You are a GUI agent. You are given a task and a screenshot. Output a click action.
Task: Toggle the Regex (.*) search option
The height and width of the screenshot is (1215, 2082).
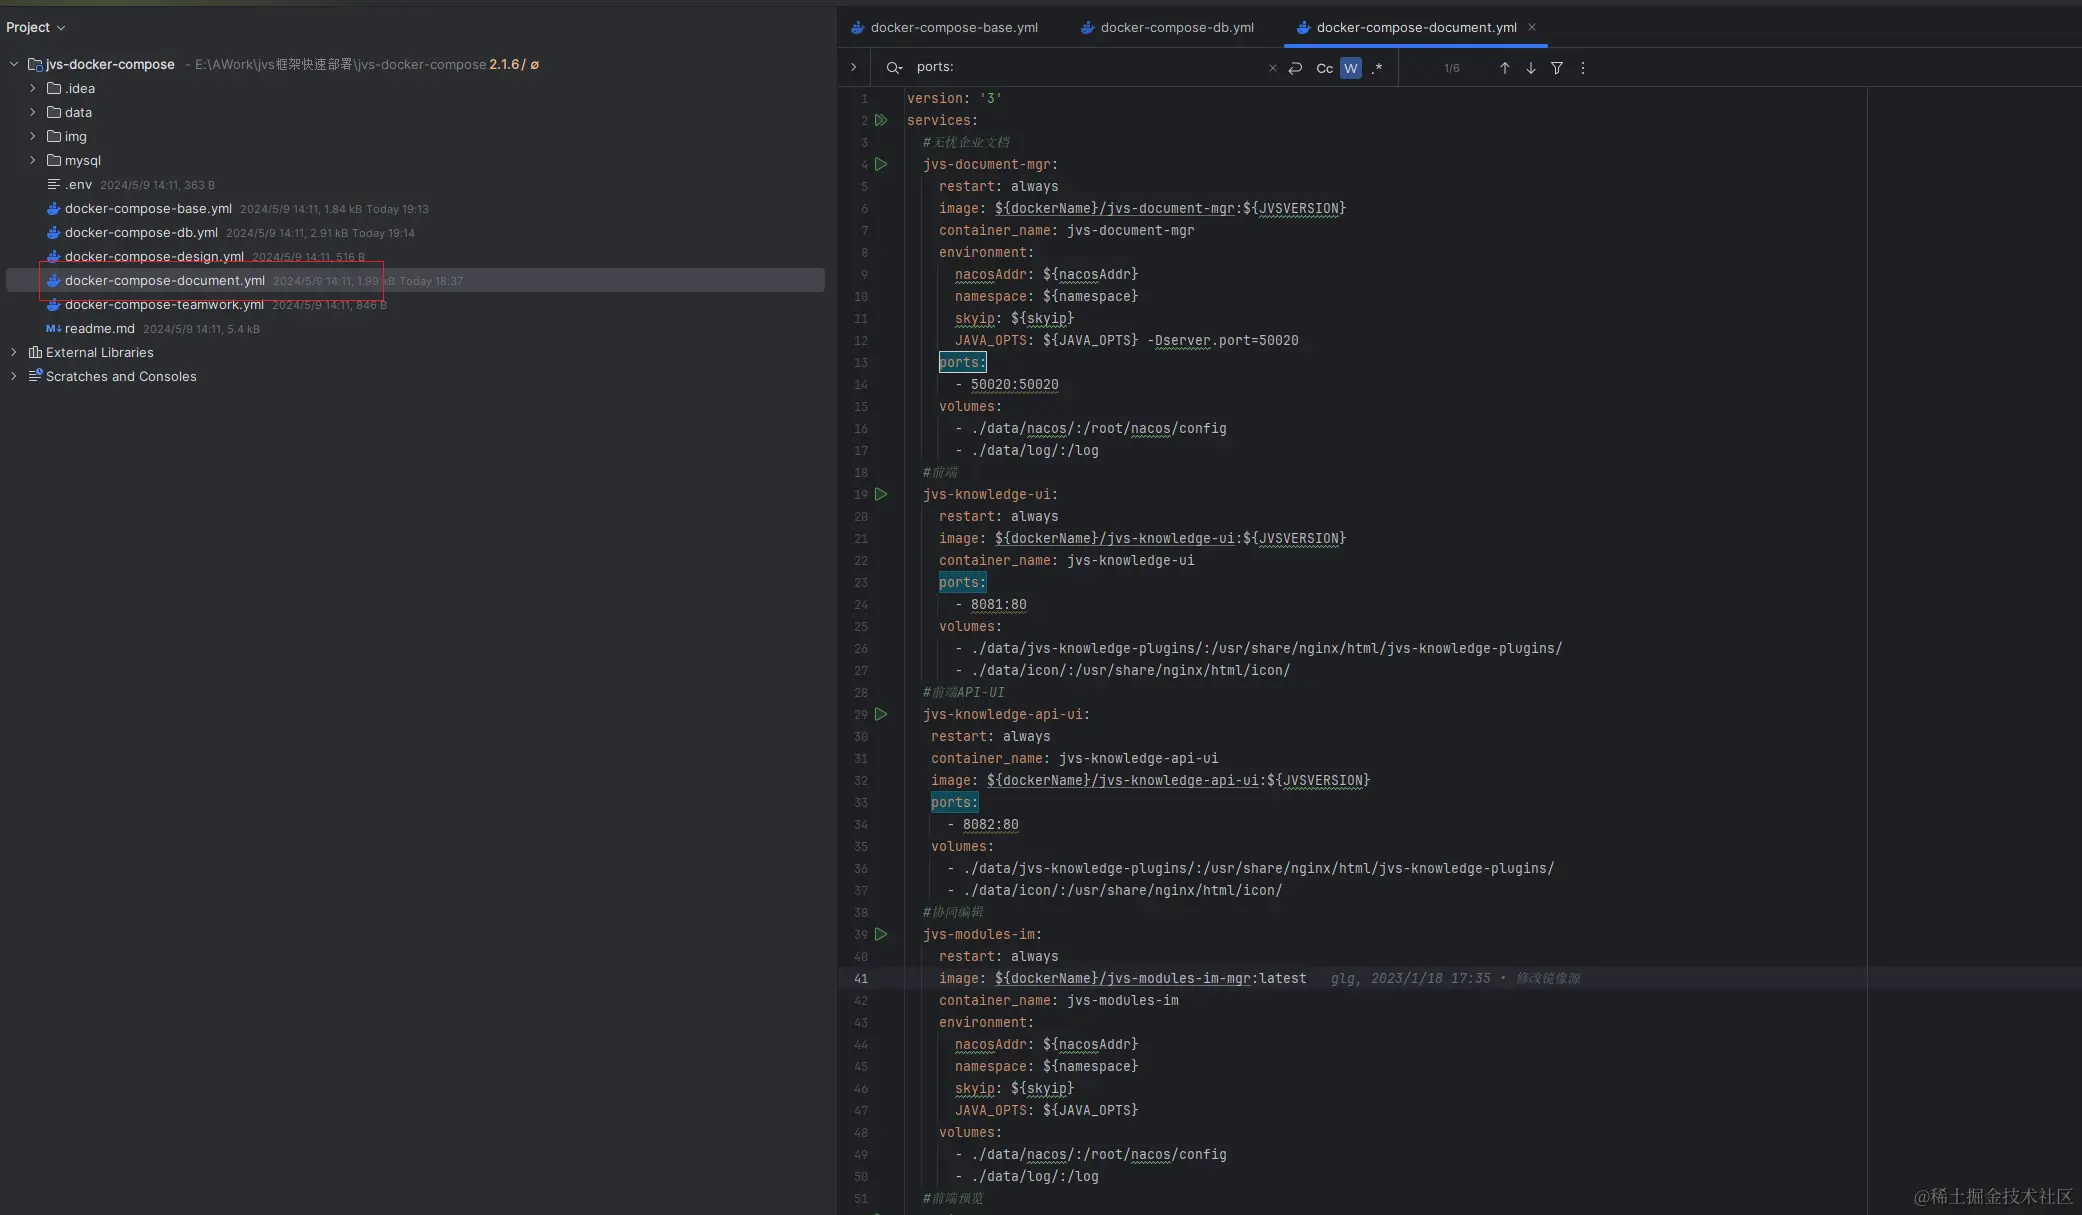tap(1377, 68)
